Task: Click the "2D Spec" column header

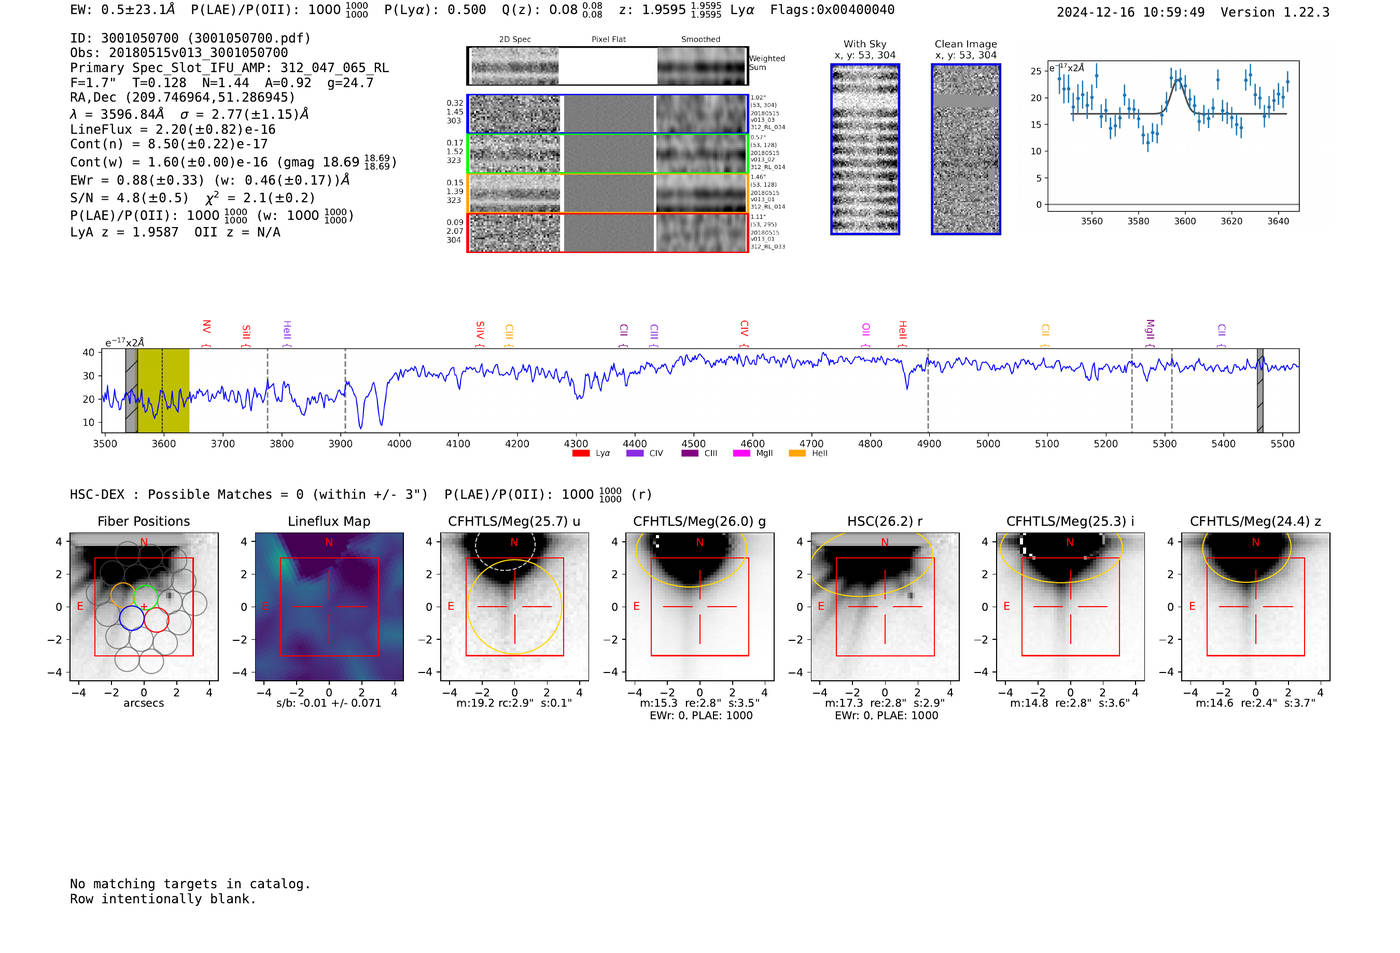Action: pos(515,40)
